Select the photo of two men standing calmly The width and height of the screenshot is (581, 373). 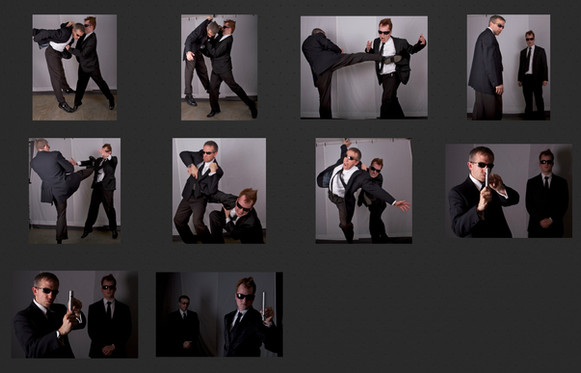point(508,67)
